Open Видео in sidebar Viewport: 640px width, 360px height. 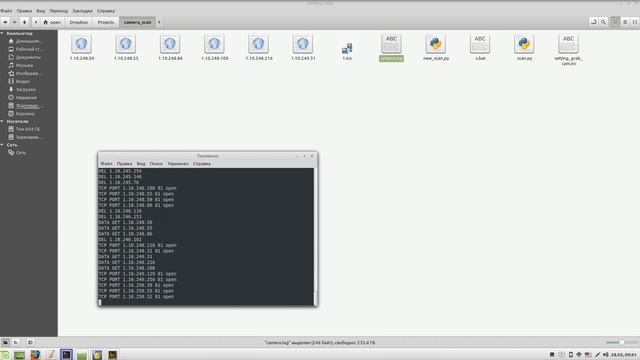click(19, 82)
